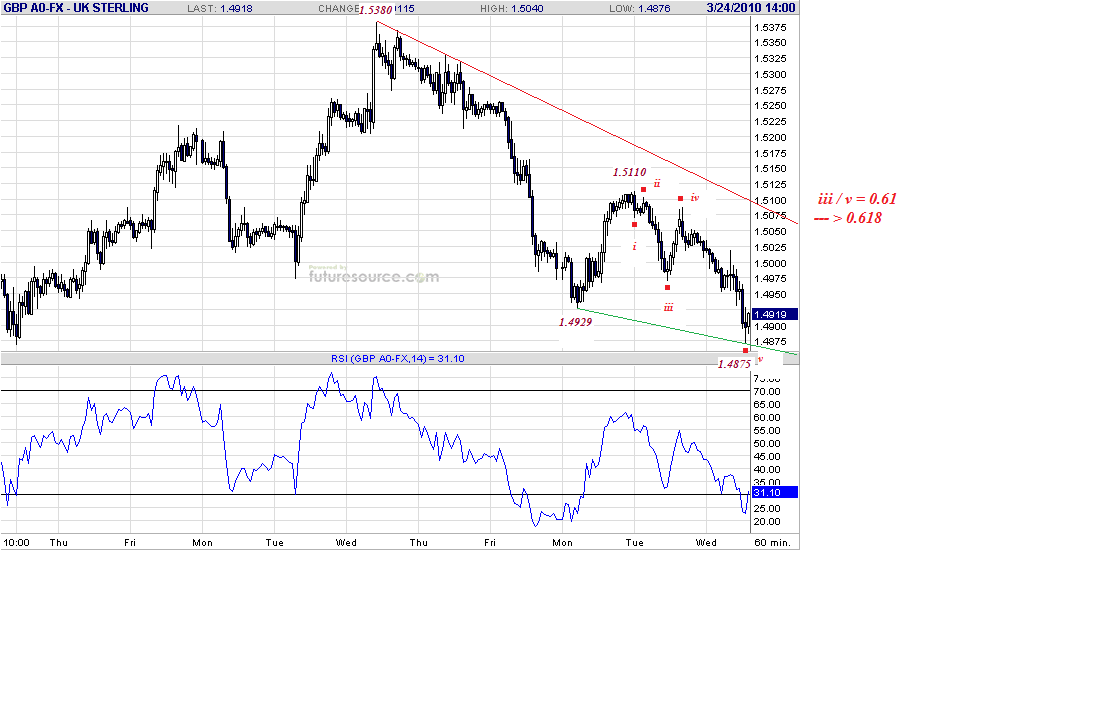The height and width of the screenshot is (710, 1112).
Task: Click the Wed label beside 60 min.
Action: coord(706,543)
